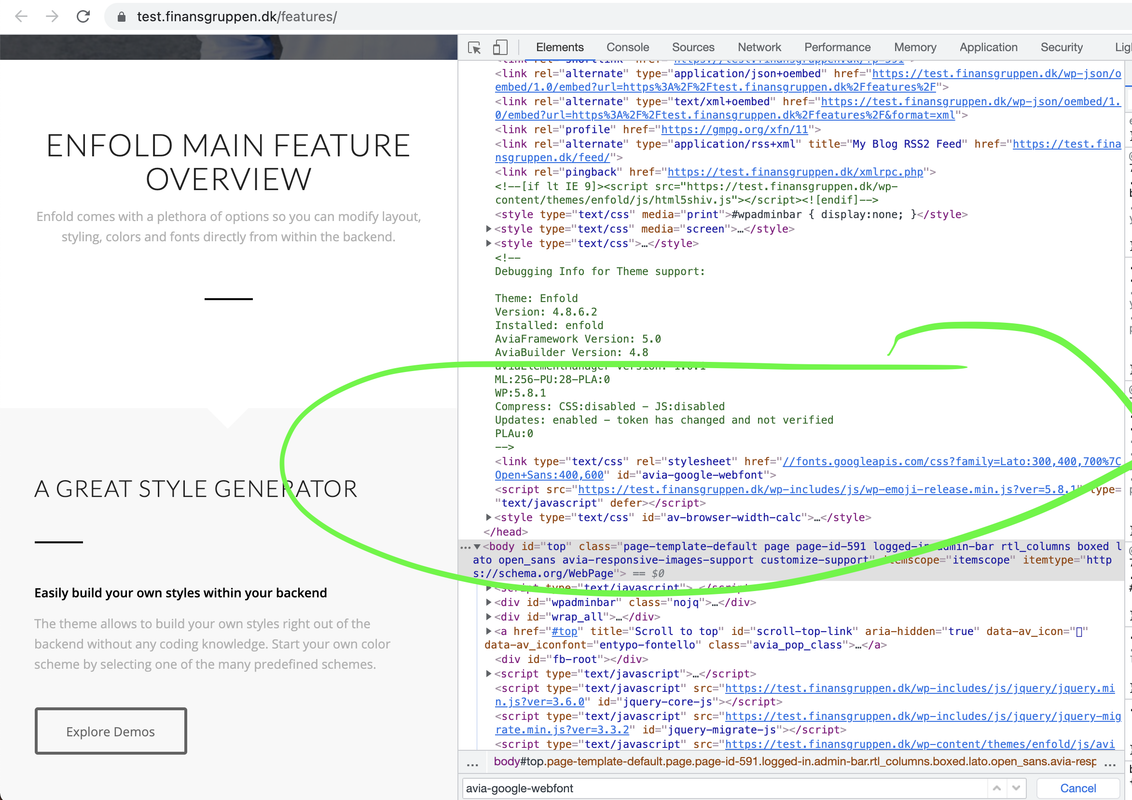The image size is (1132, 800).
Task: Open the gmpg.org/xfn/11 profile link
Action: click(734, 129)
